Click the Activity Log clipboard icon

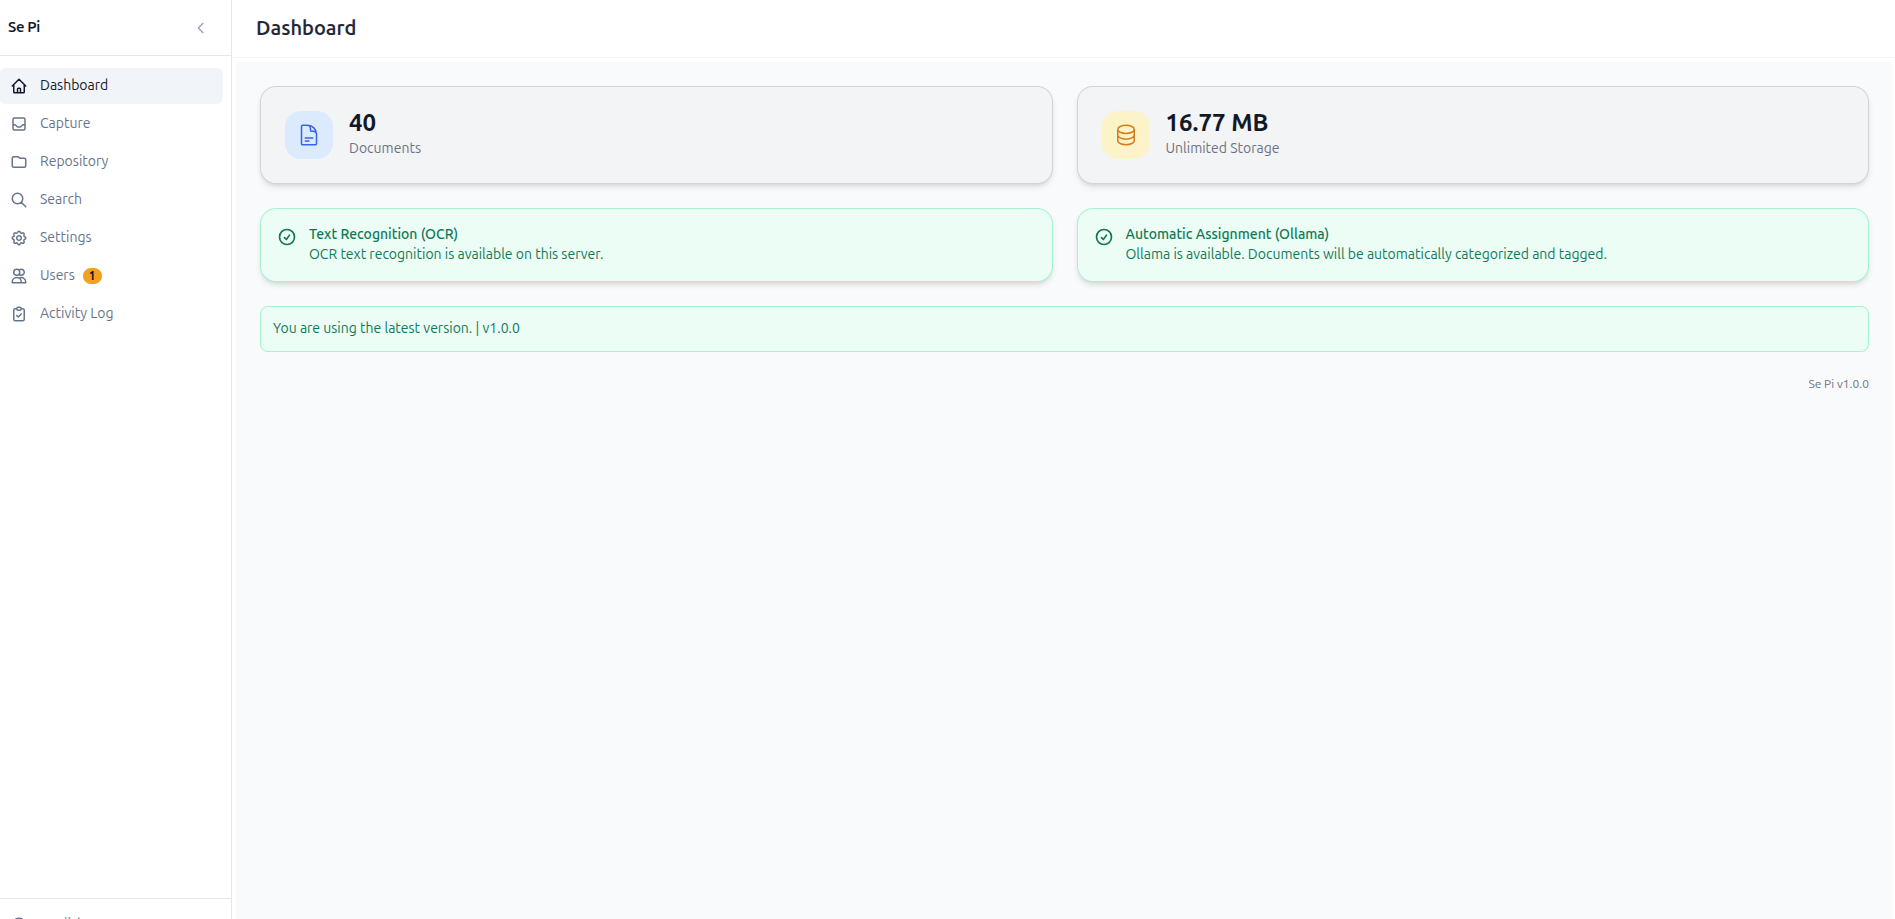tap(19, 314)
